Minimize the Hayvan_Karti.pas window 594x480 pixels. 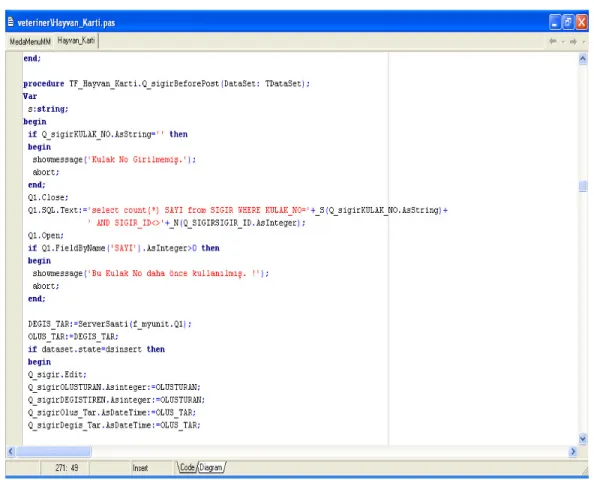tap(555, 22)
